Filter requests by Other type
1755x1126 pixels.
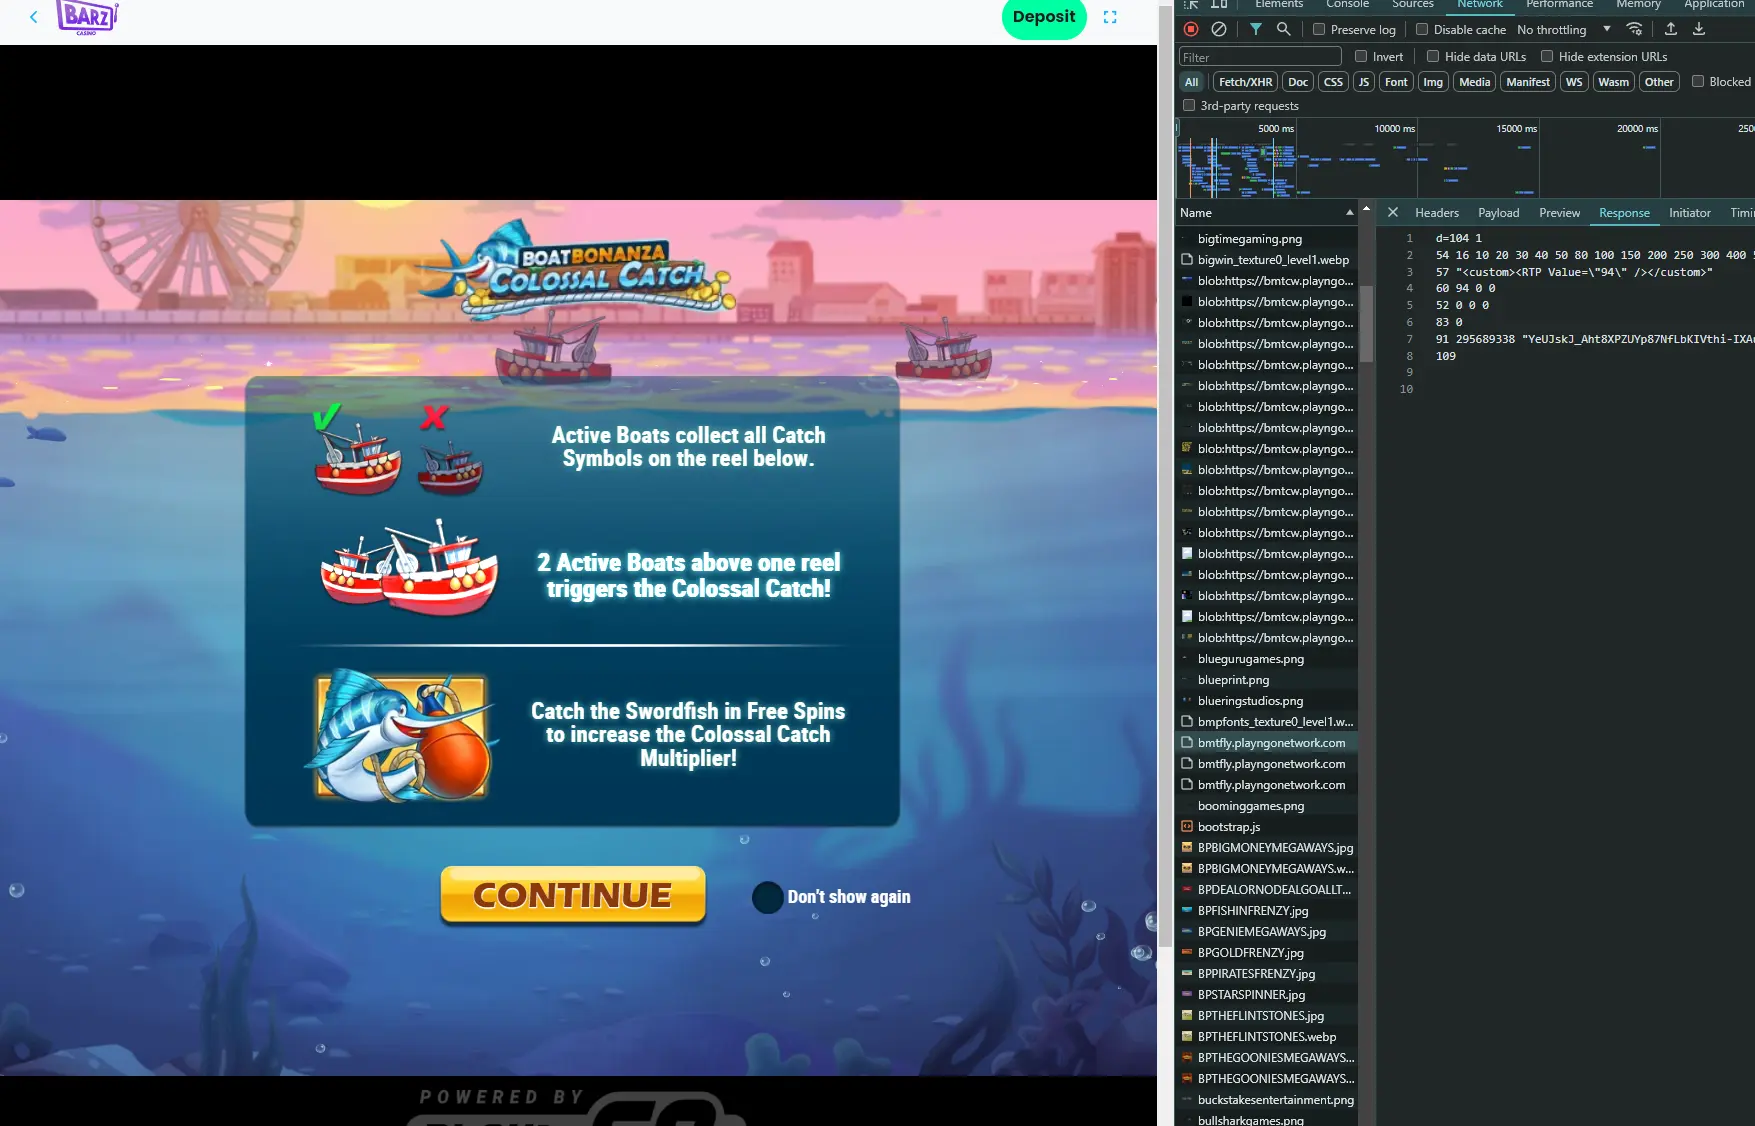[x=1659, y=82]
